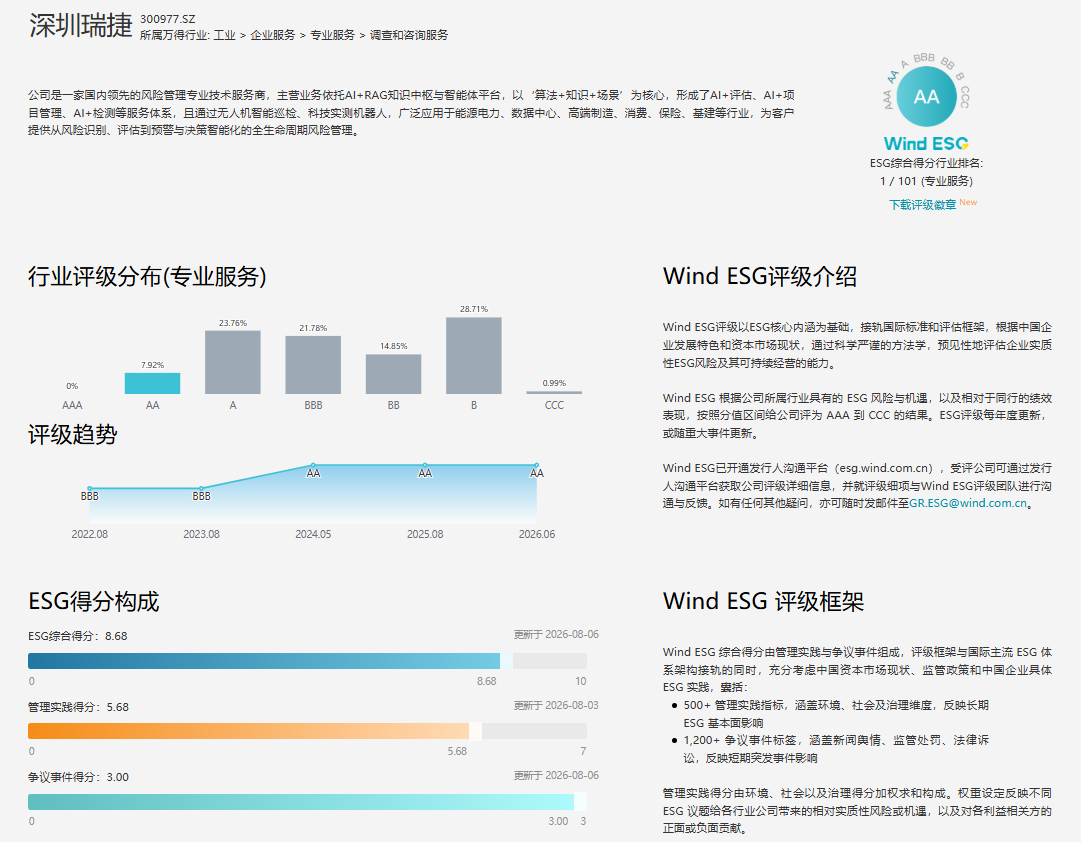
Task: Click the BB rating bar at 14.85%
Action: pos(394,374)
